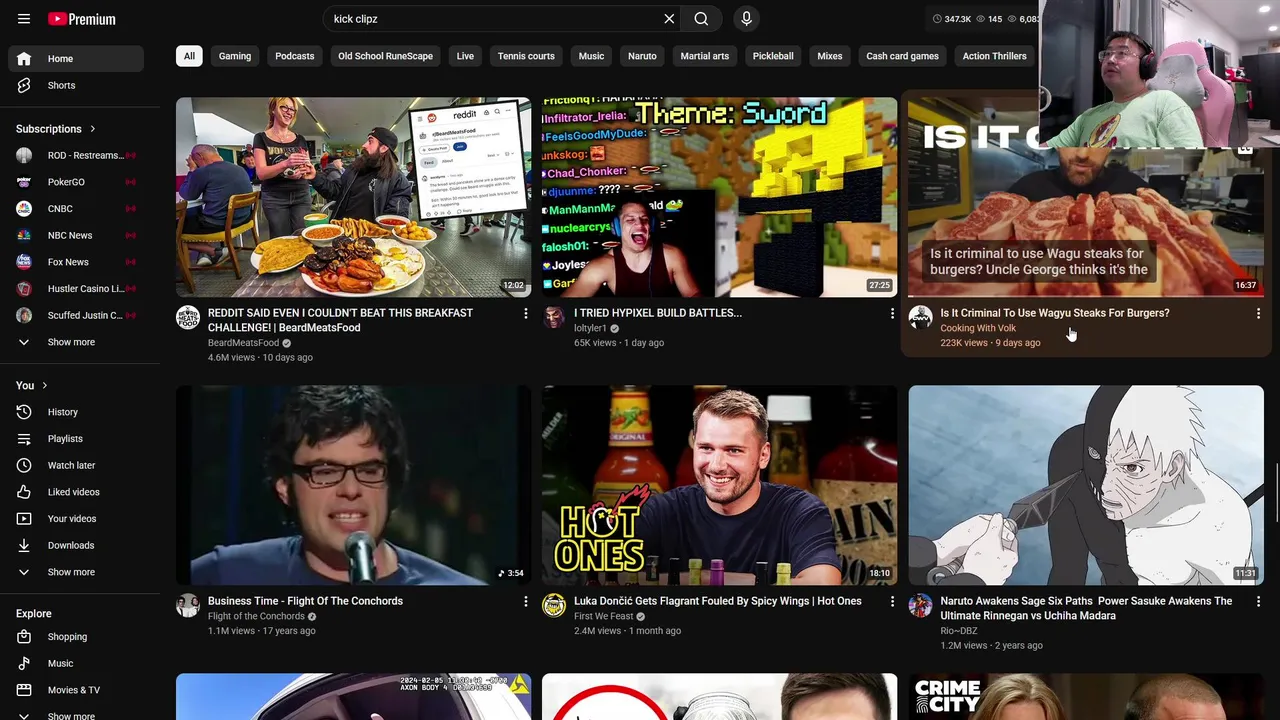Open CNBC subscription channel
This screenshot has width=1280, height=720.
tap(76, 208)
